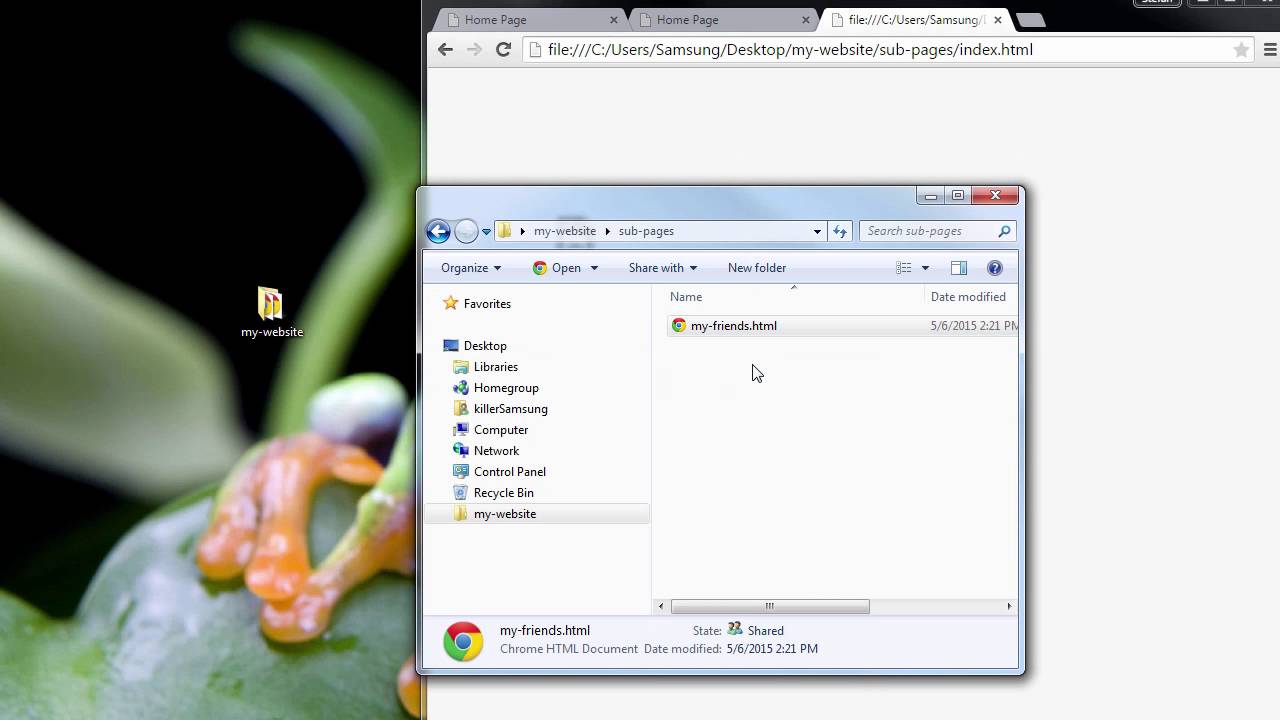
Task: Bookmark this page with the star icon
Action: coord(1241,49)
